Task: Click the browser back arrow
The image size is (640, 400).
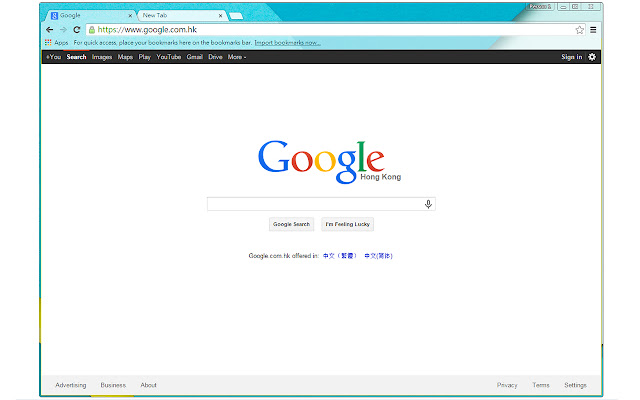Action: 49,30
